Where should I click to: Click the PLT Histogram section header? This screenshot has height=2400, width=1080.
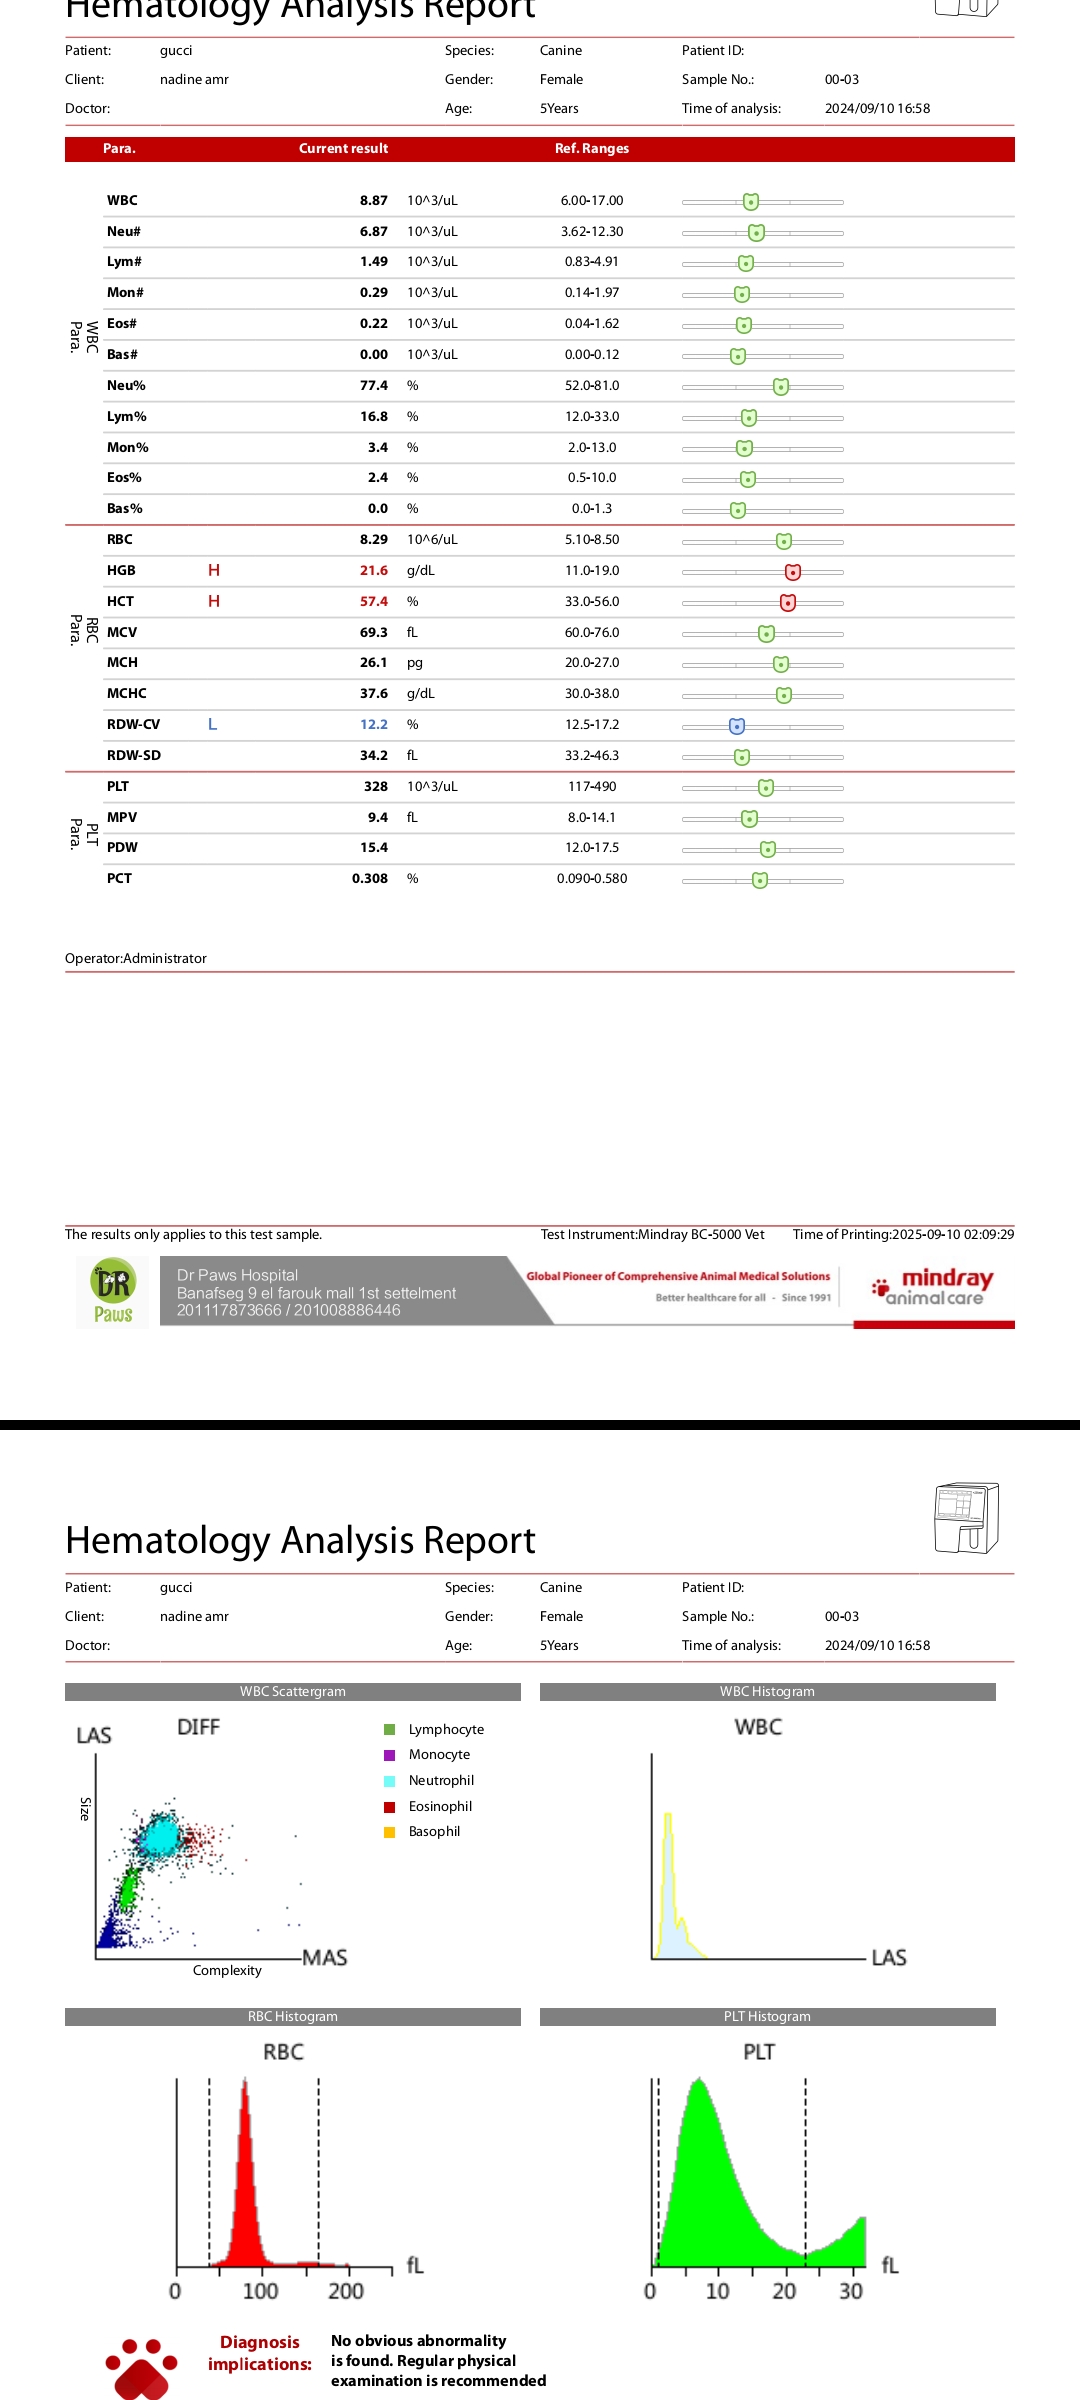(x=767, y=2016)
